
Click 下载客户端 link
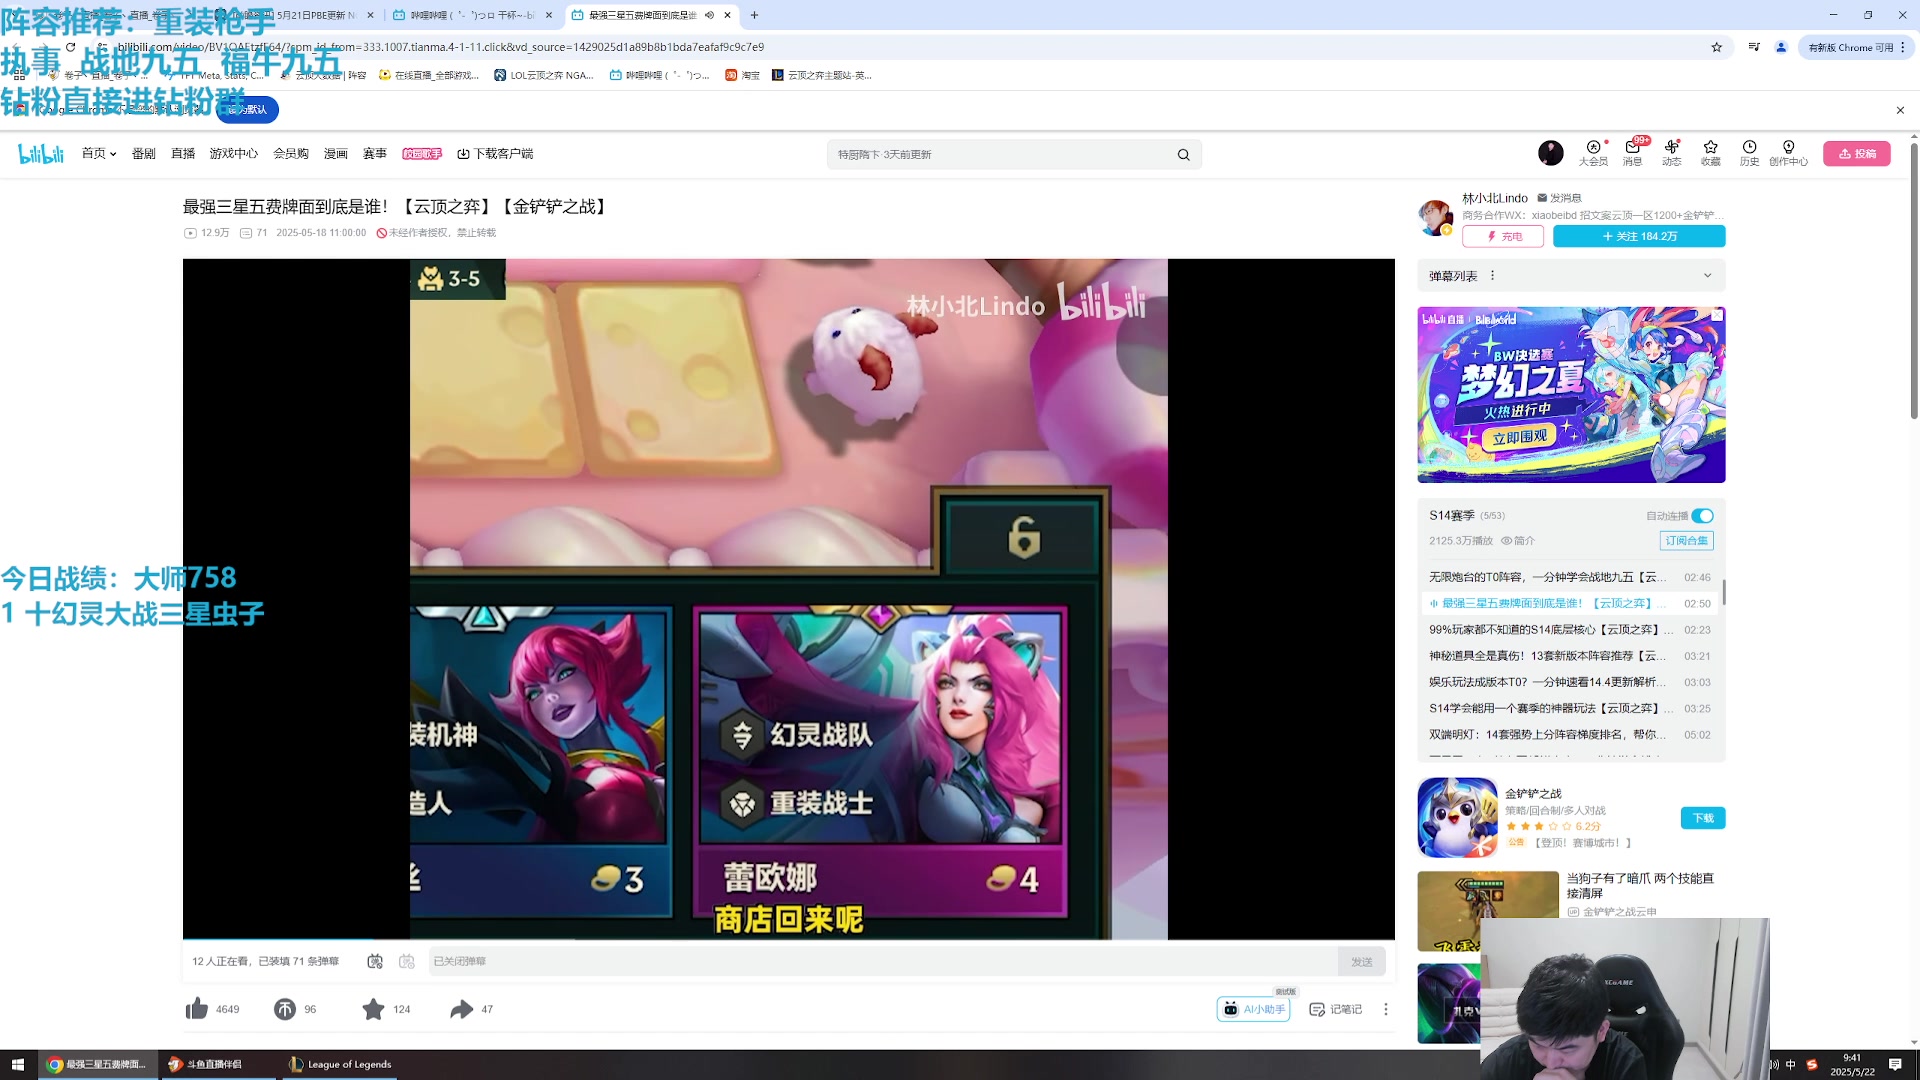(x=495, y=153)
